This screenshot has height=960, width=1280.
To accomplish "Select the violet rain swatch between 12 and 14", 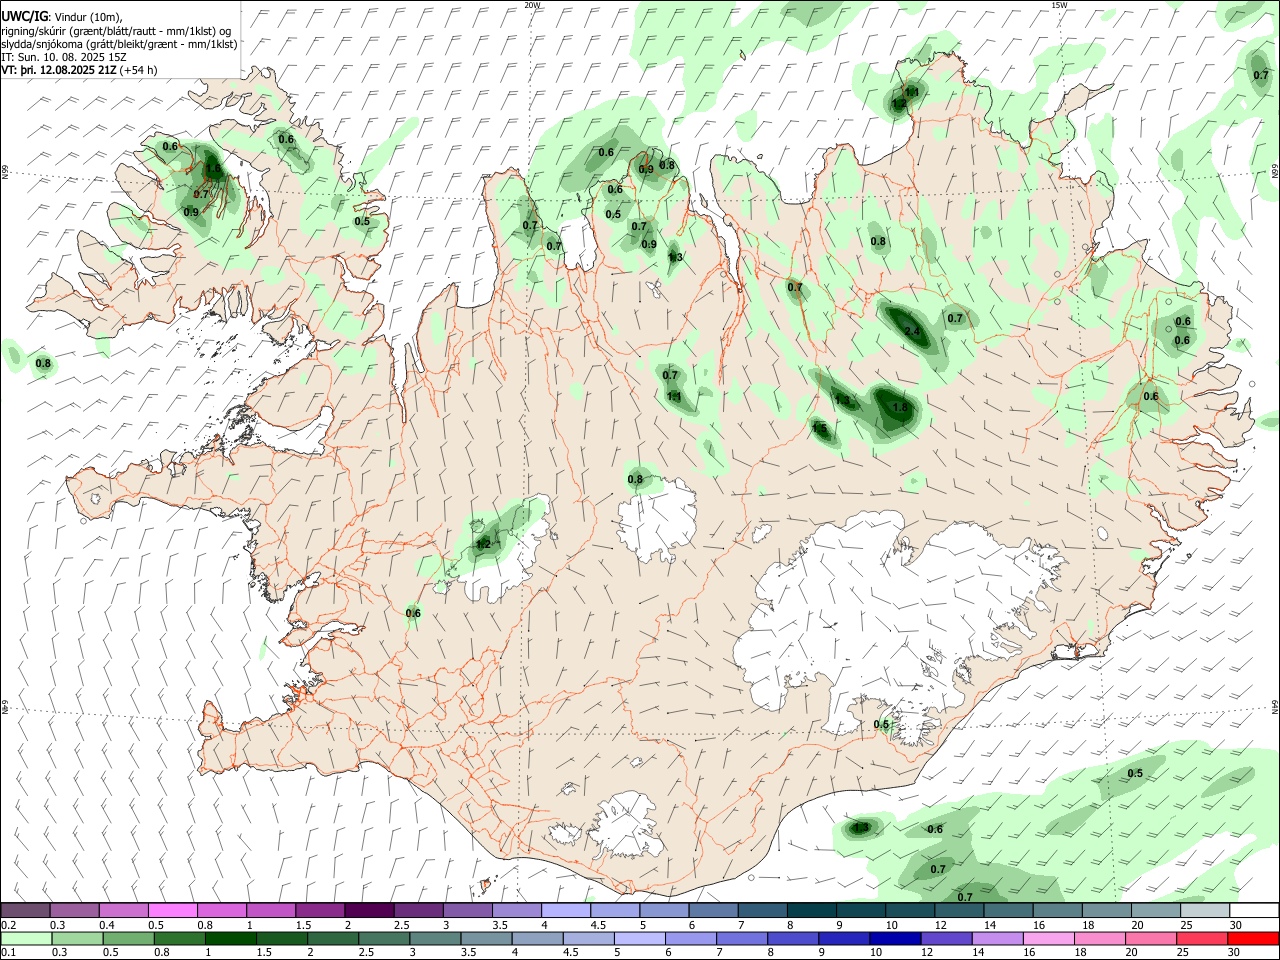I will [x=948, y=938].
